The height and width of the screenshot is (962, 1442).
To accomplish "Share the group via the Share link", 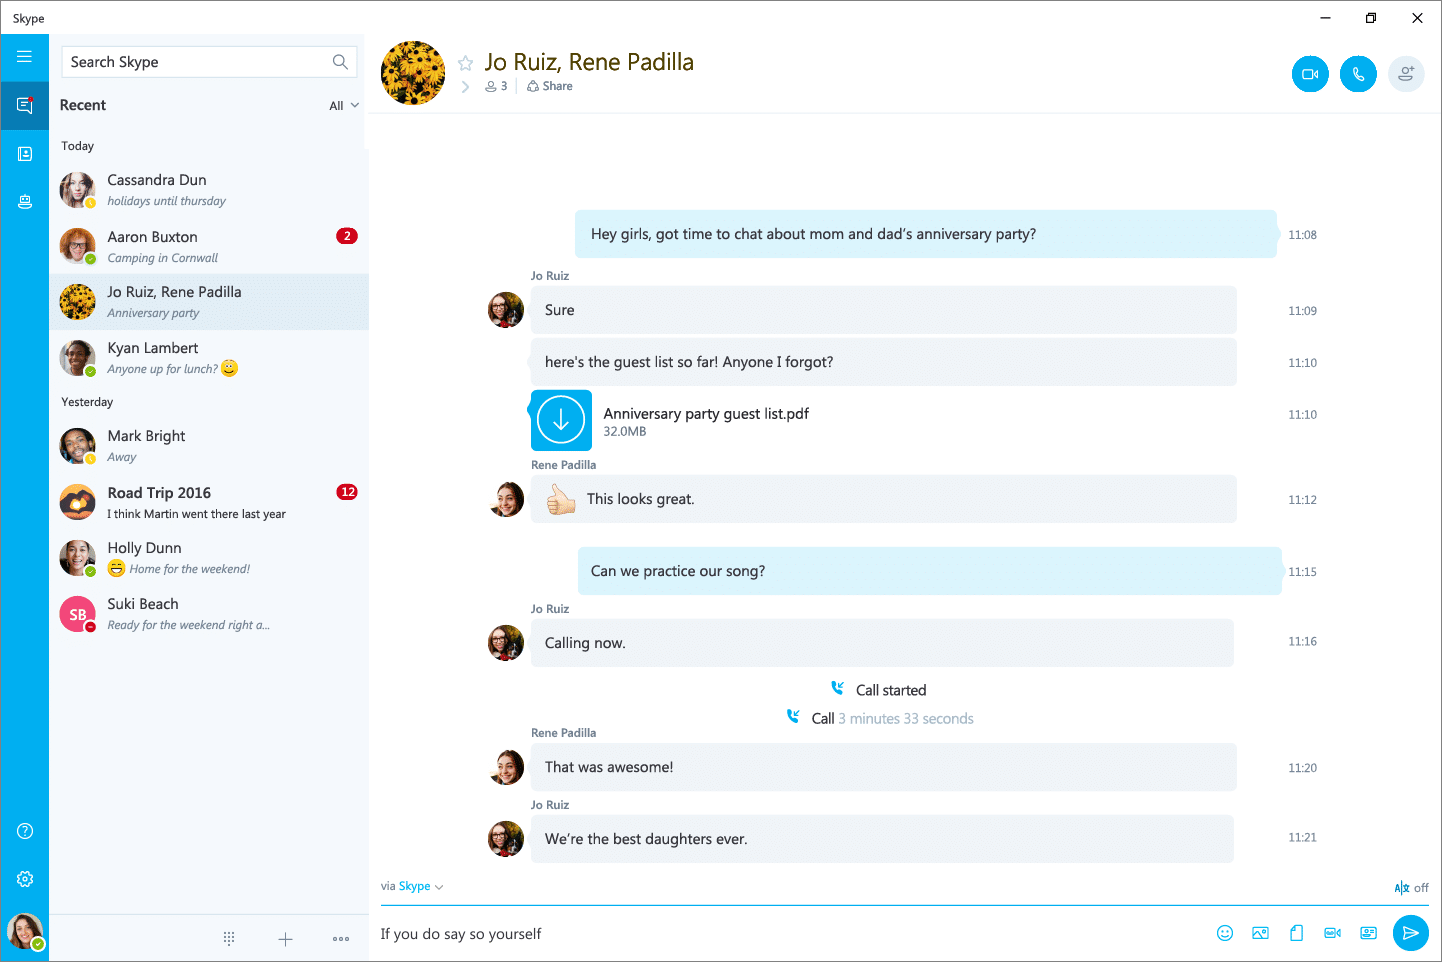I will click(x=549, y=86).
